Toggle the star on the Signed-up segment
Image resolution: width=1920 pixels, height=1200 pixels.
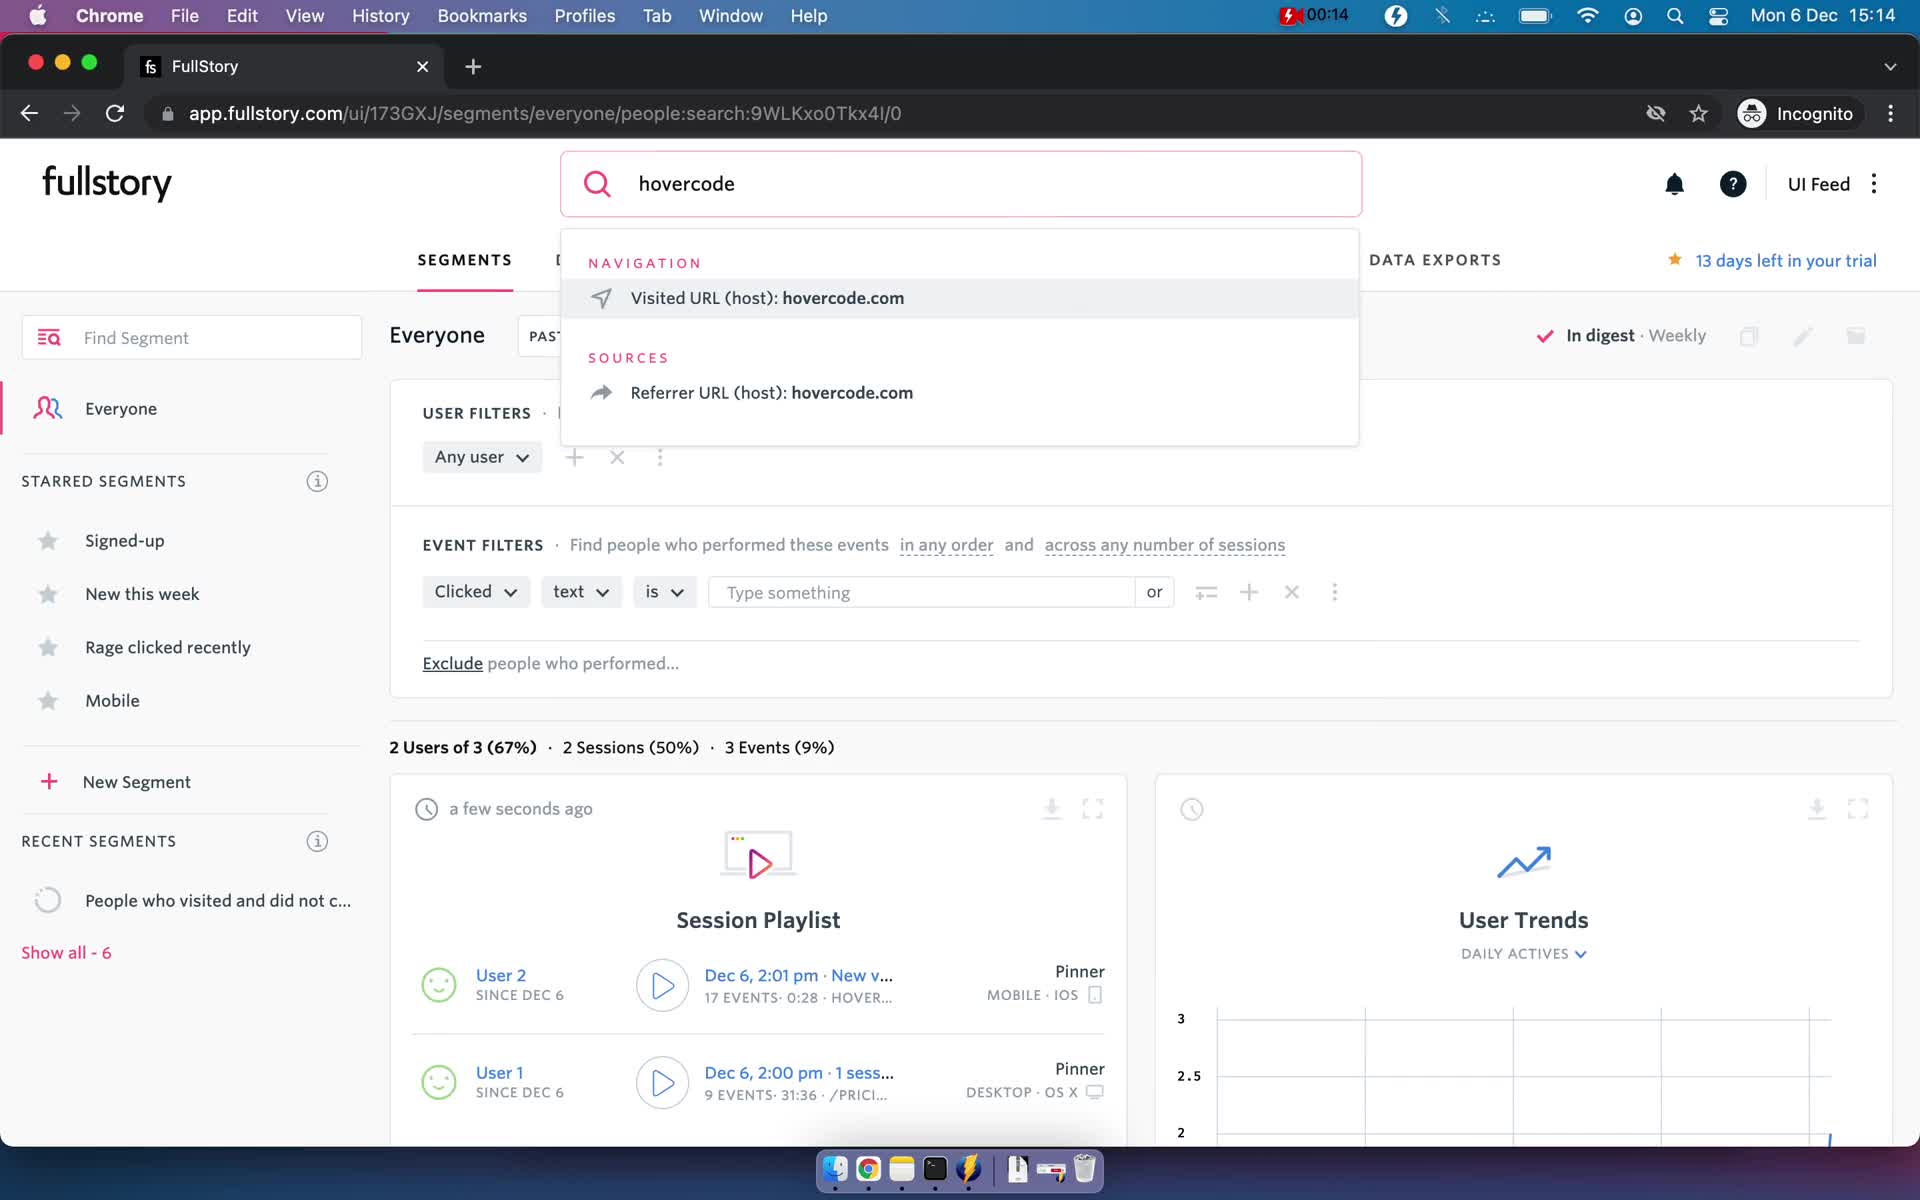click(x=48, y=541)
